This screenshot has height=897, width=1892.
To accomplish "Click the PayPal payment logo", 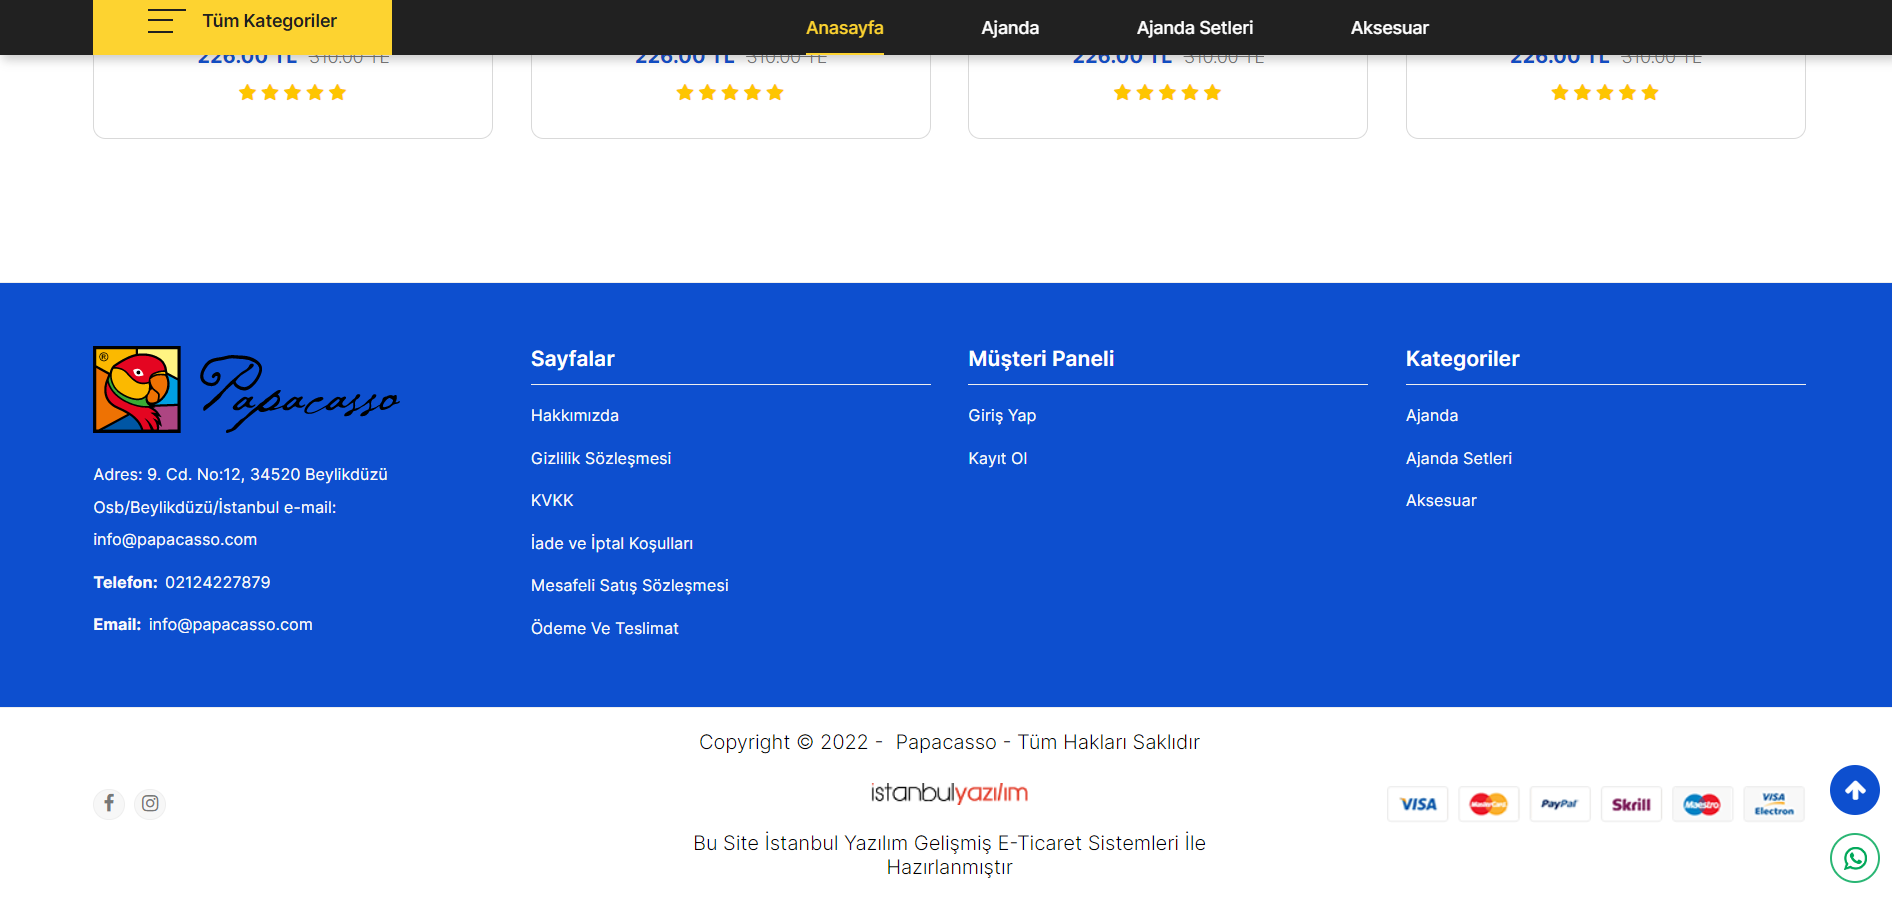I will [1559, 804].
